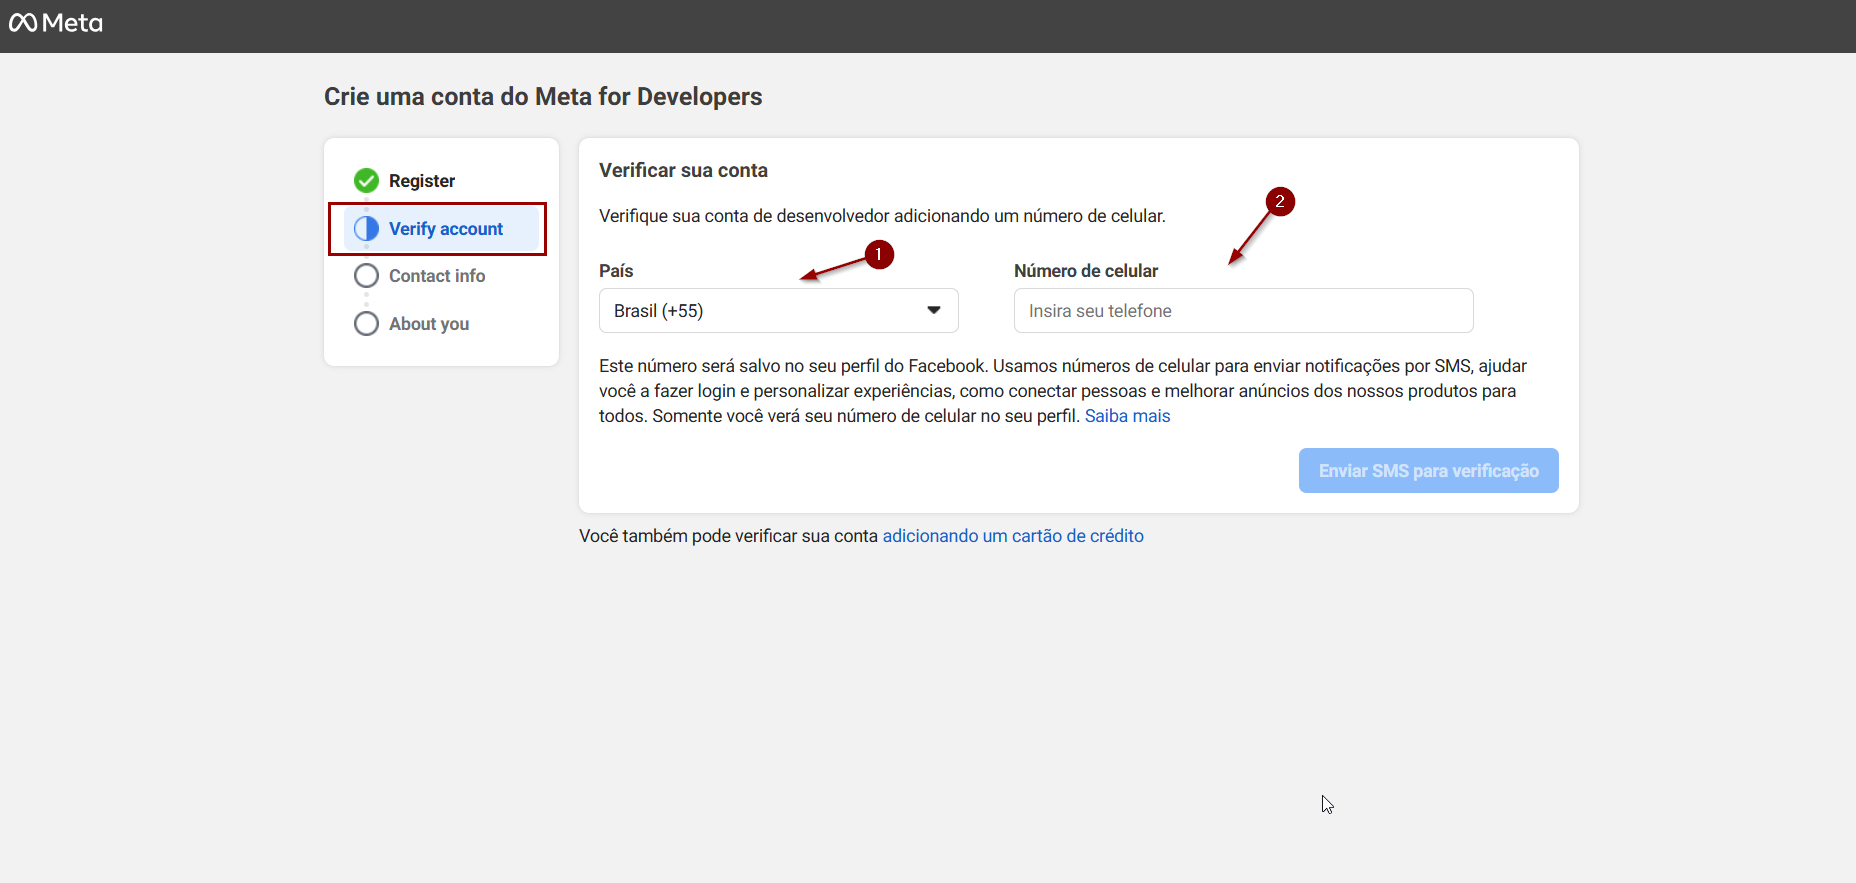Click the Número de celular field label
The width and height of the screenshot is (1856, 883).
pos(1085,271)
